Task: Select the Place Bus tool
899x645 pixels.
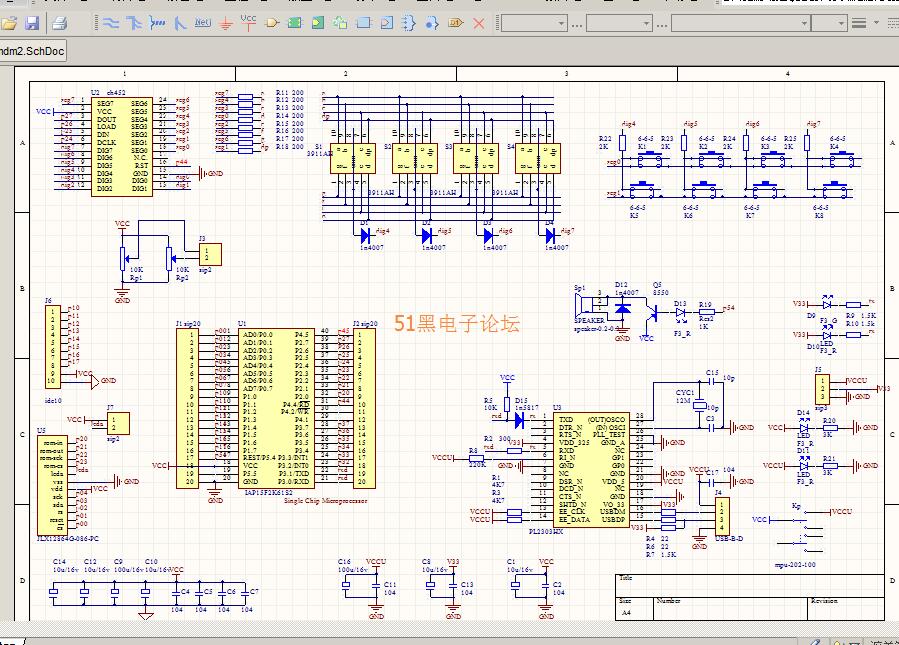Action: [x=134, y=22]
